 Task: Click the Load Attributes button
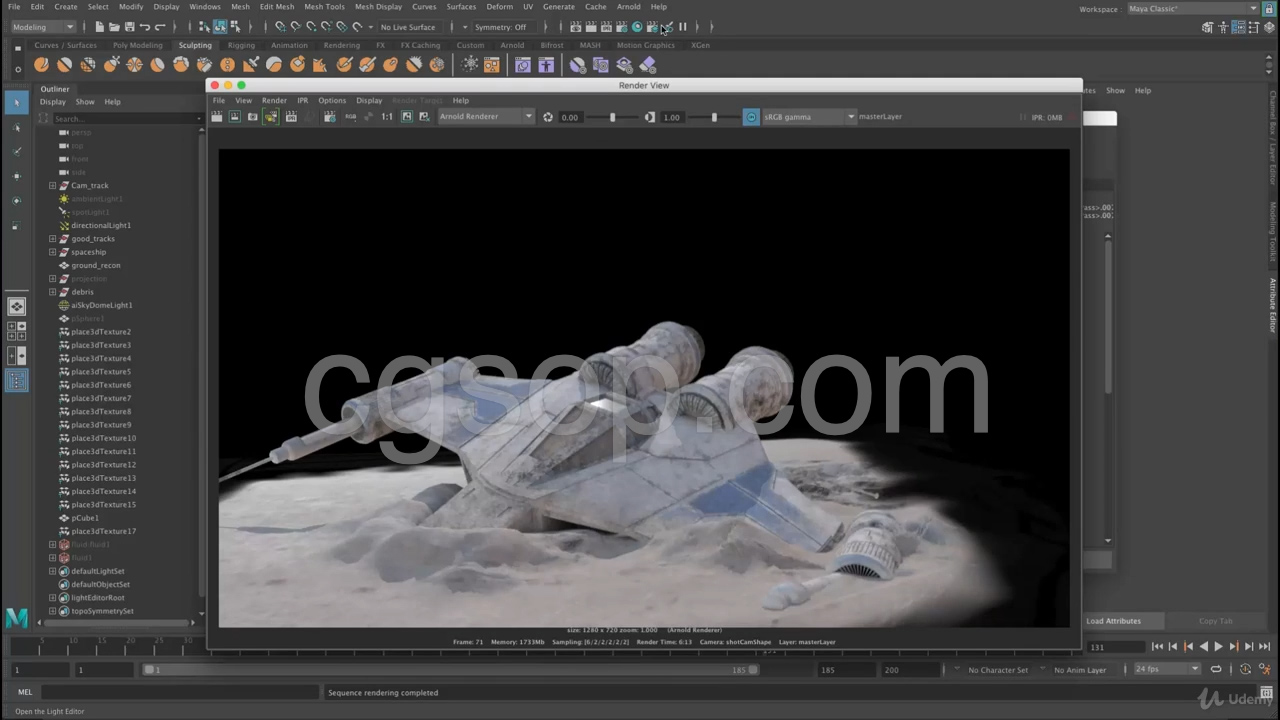[1113, 621]
